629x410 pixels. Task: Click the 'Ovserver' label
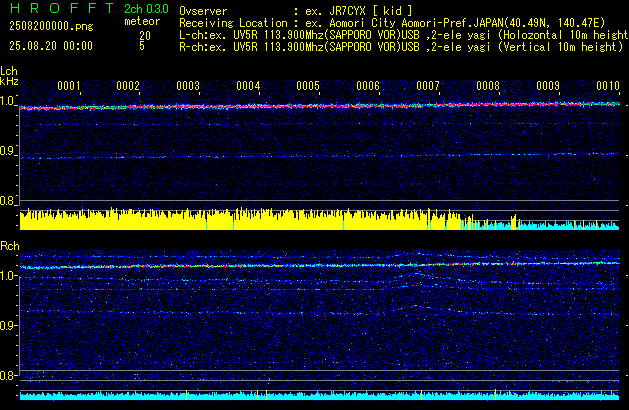[x=203, y=11]
